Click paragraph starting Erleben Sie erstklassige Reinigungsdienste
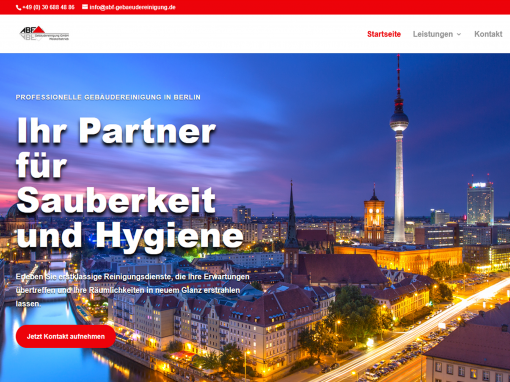The height and width of the screenshot is (382, 510). 133,290
